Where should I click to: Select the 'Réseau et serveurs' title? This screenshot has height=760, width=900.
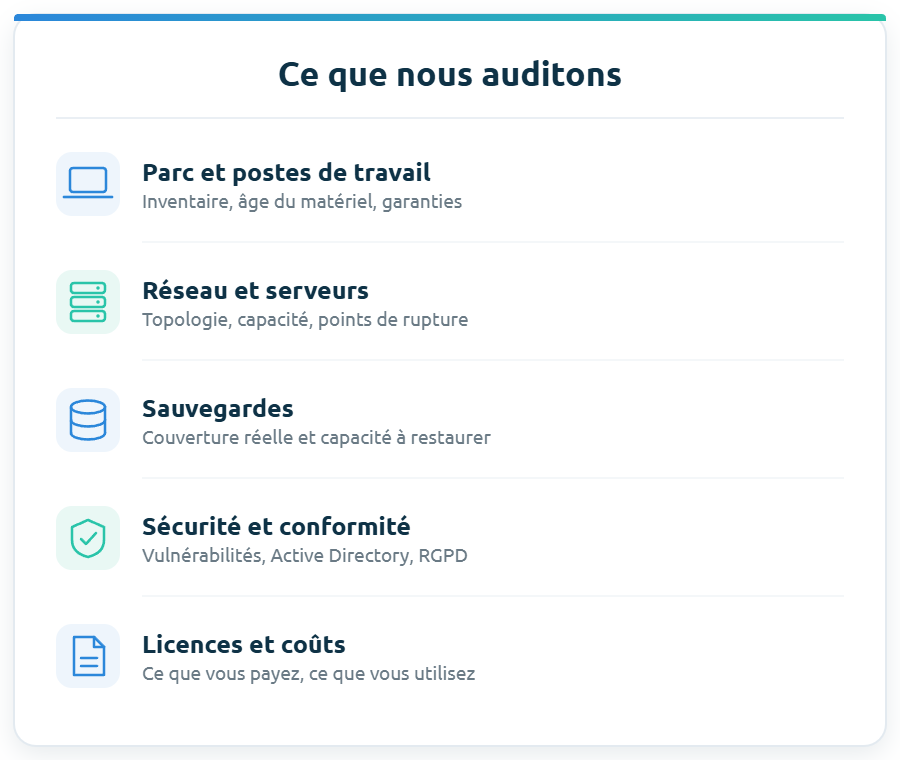coord(255,290)
